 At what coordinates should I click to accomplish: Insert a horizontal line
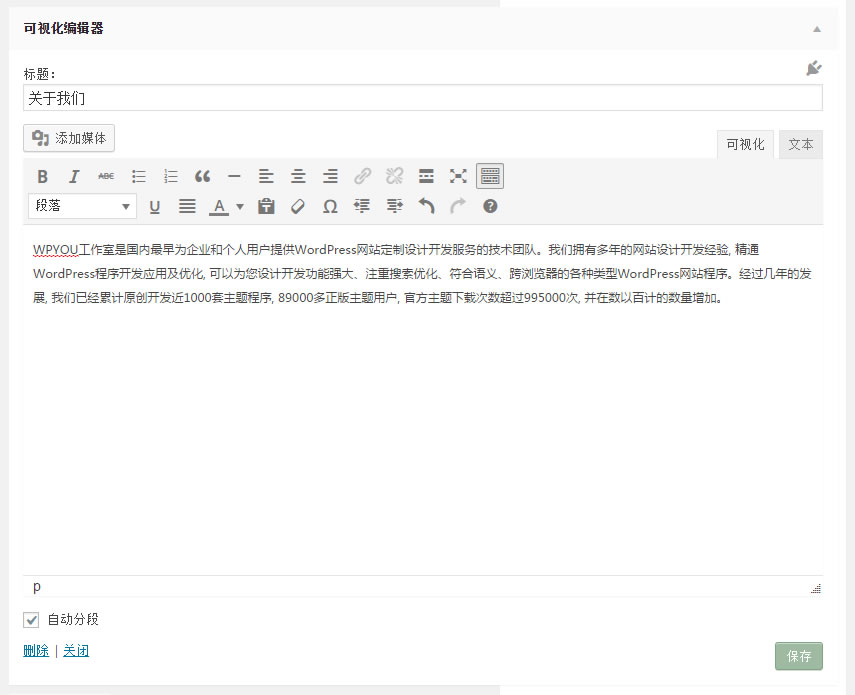[x=234, y=176]
